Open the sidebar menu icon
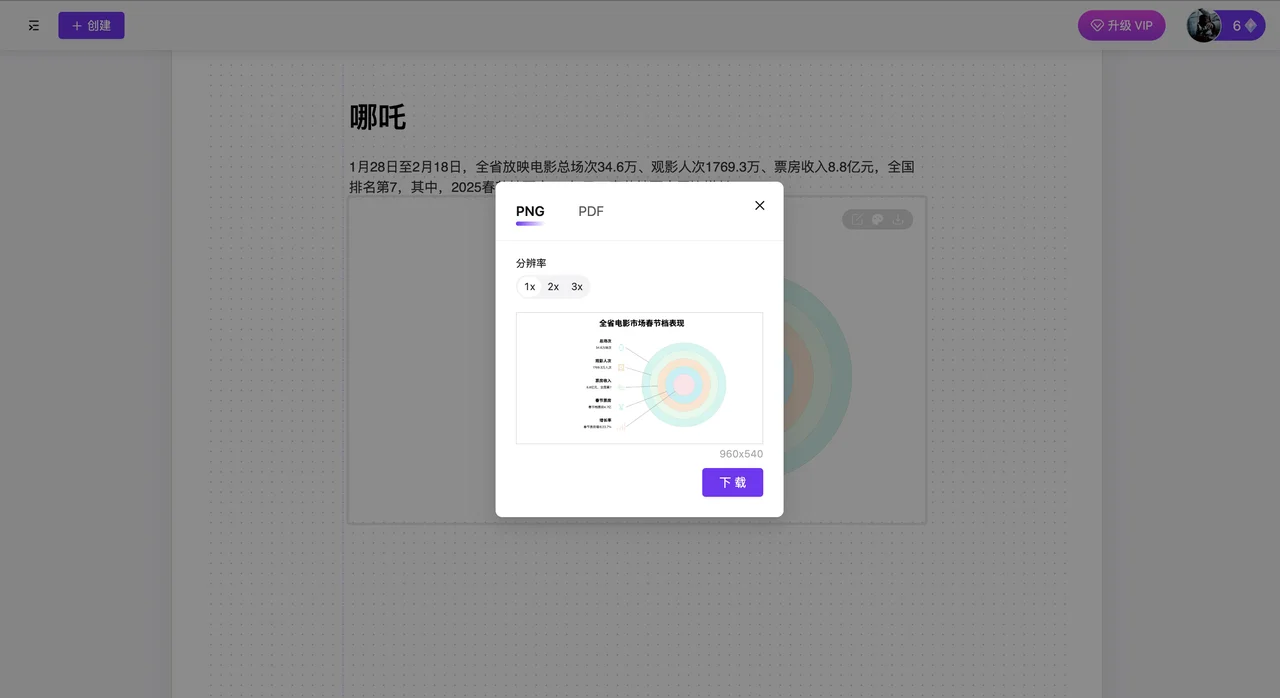Image resolution: width=1280 pixels, height=698 pixels. tap(33, 25)
